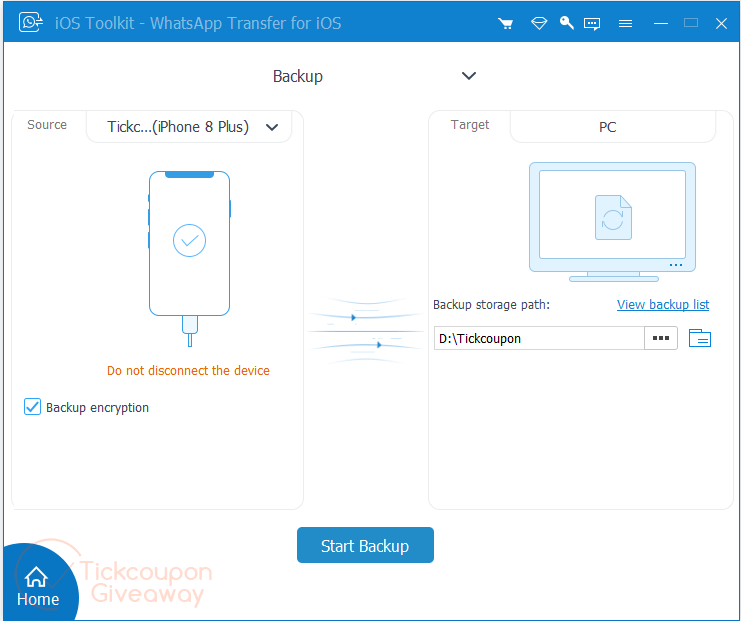741x621 pixels.
Task: Click the Source label
Action: pyautogui.click(x=47, y=125)
